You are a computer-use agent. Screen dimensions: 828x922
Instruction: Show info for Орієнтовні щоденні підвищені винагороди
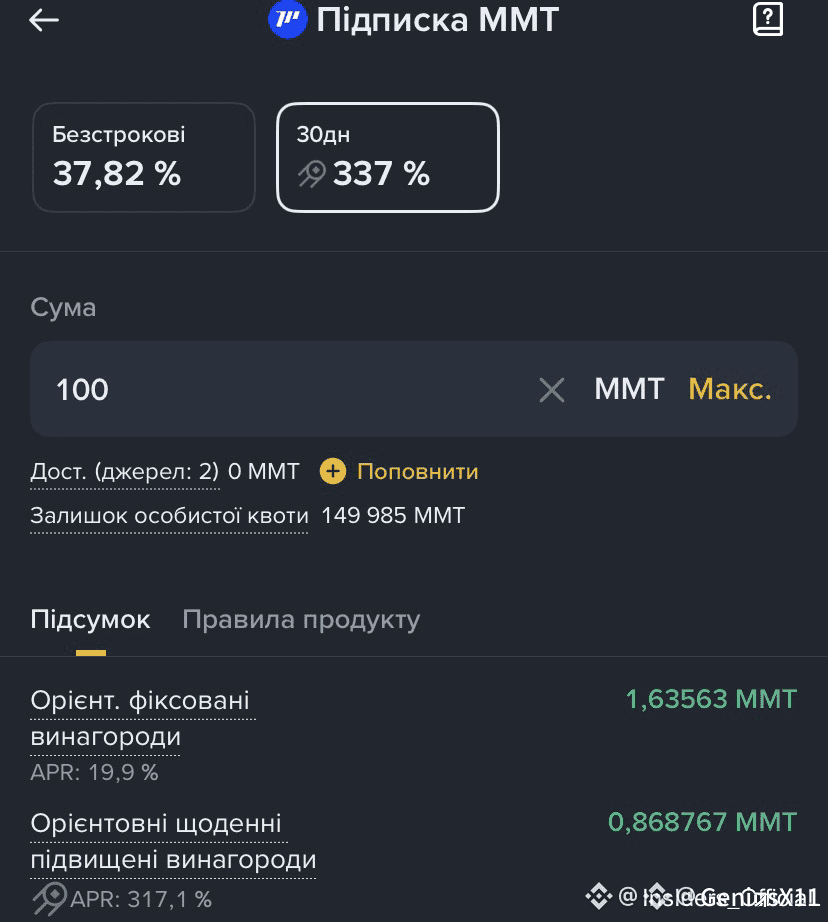point(173,841)
